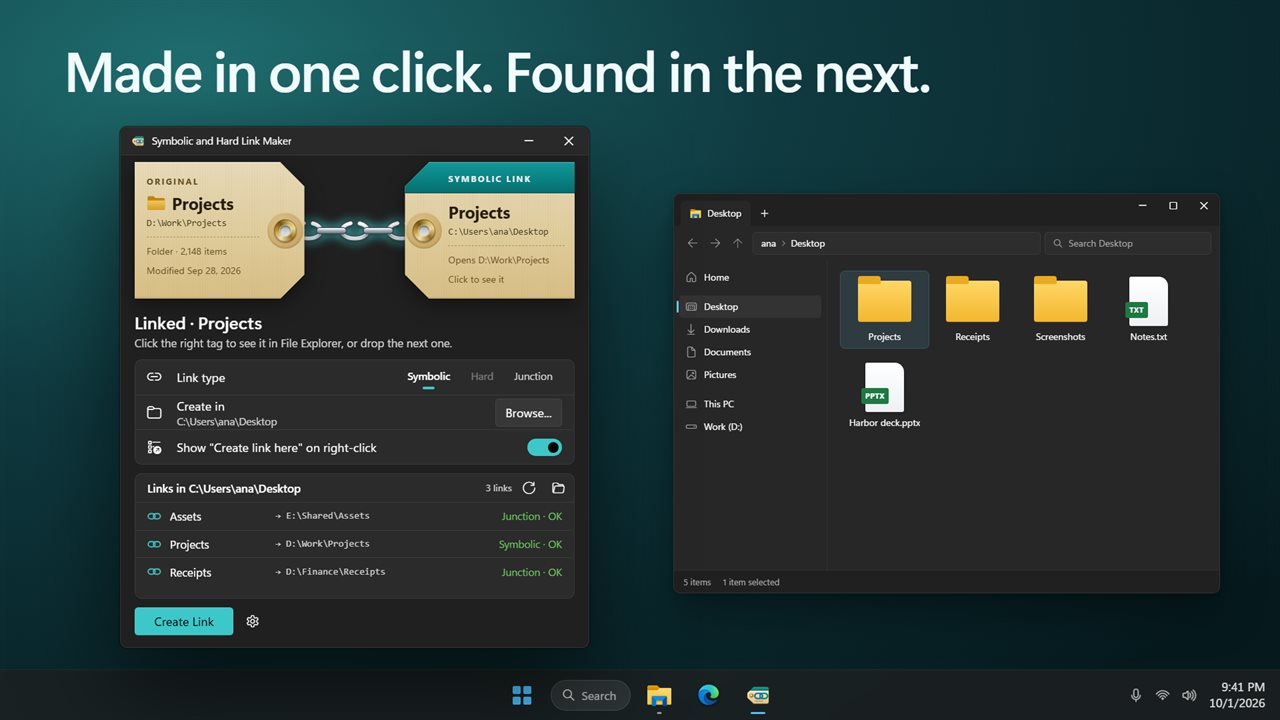Screen dimensions: 1280x720
Task: Switch link type to Hard
Action: [482, 377]
